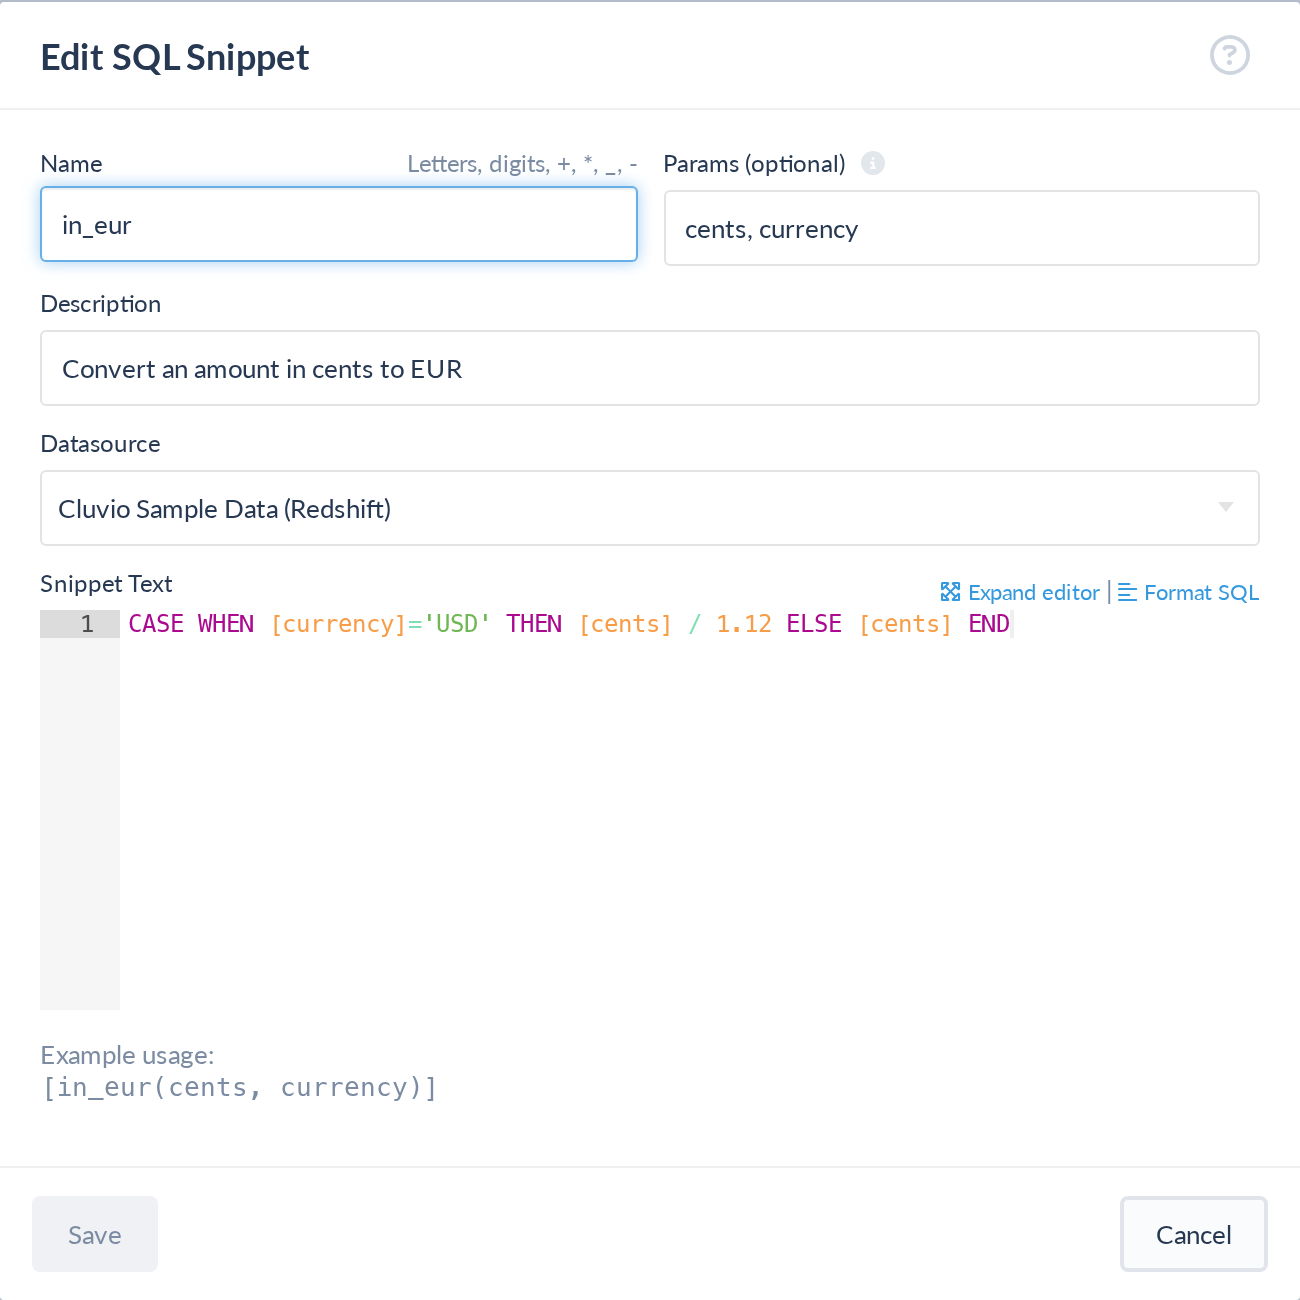Click the Expand editor arrows icon

950,592
